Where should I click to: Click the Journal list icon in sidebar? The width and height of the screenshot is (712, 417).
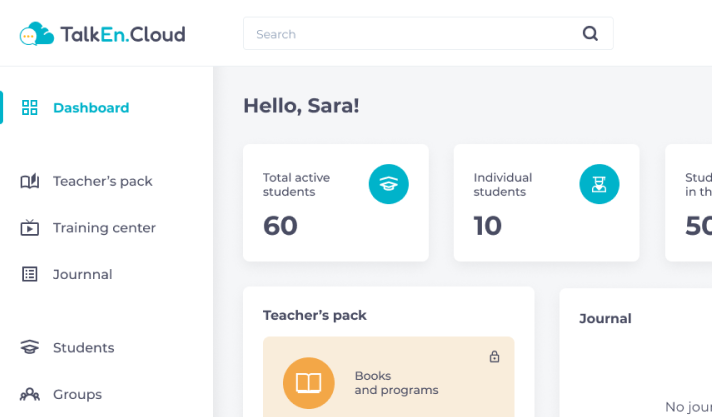(x=30, y=274)
